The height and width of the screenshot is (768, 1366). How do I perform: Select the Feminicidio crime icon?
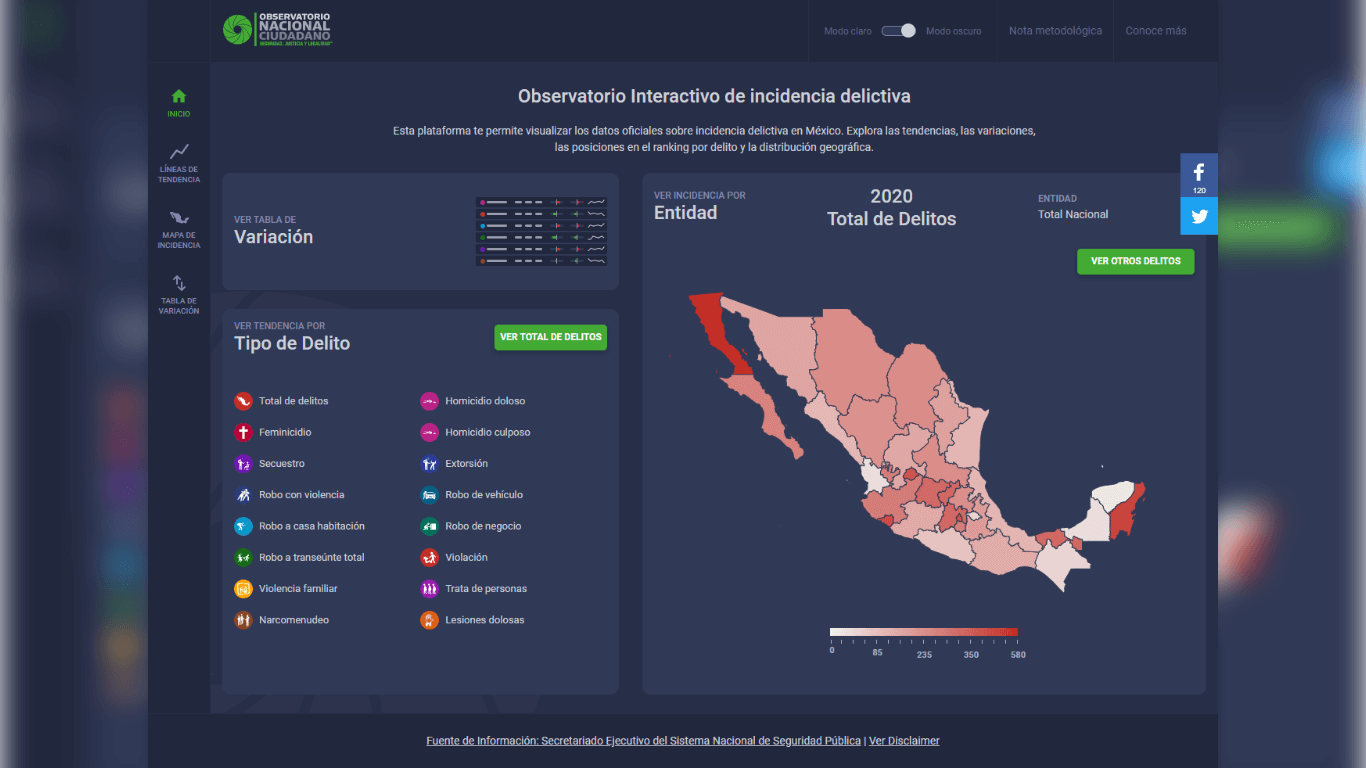[x=243, y=433]
